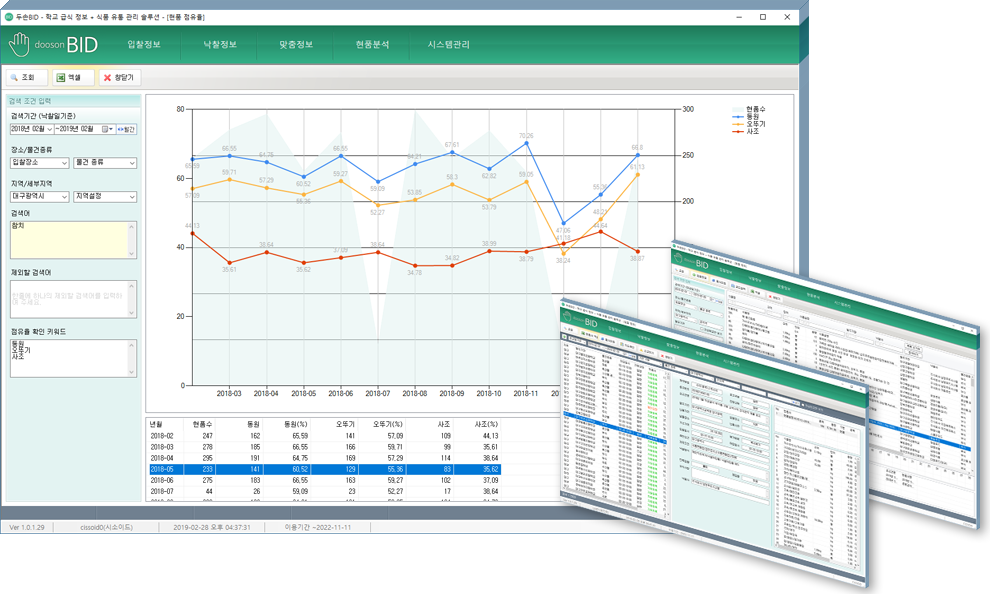
Task: Expand the 입찰장소 dropdown
Action: [x=64, y=163]
